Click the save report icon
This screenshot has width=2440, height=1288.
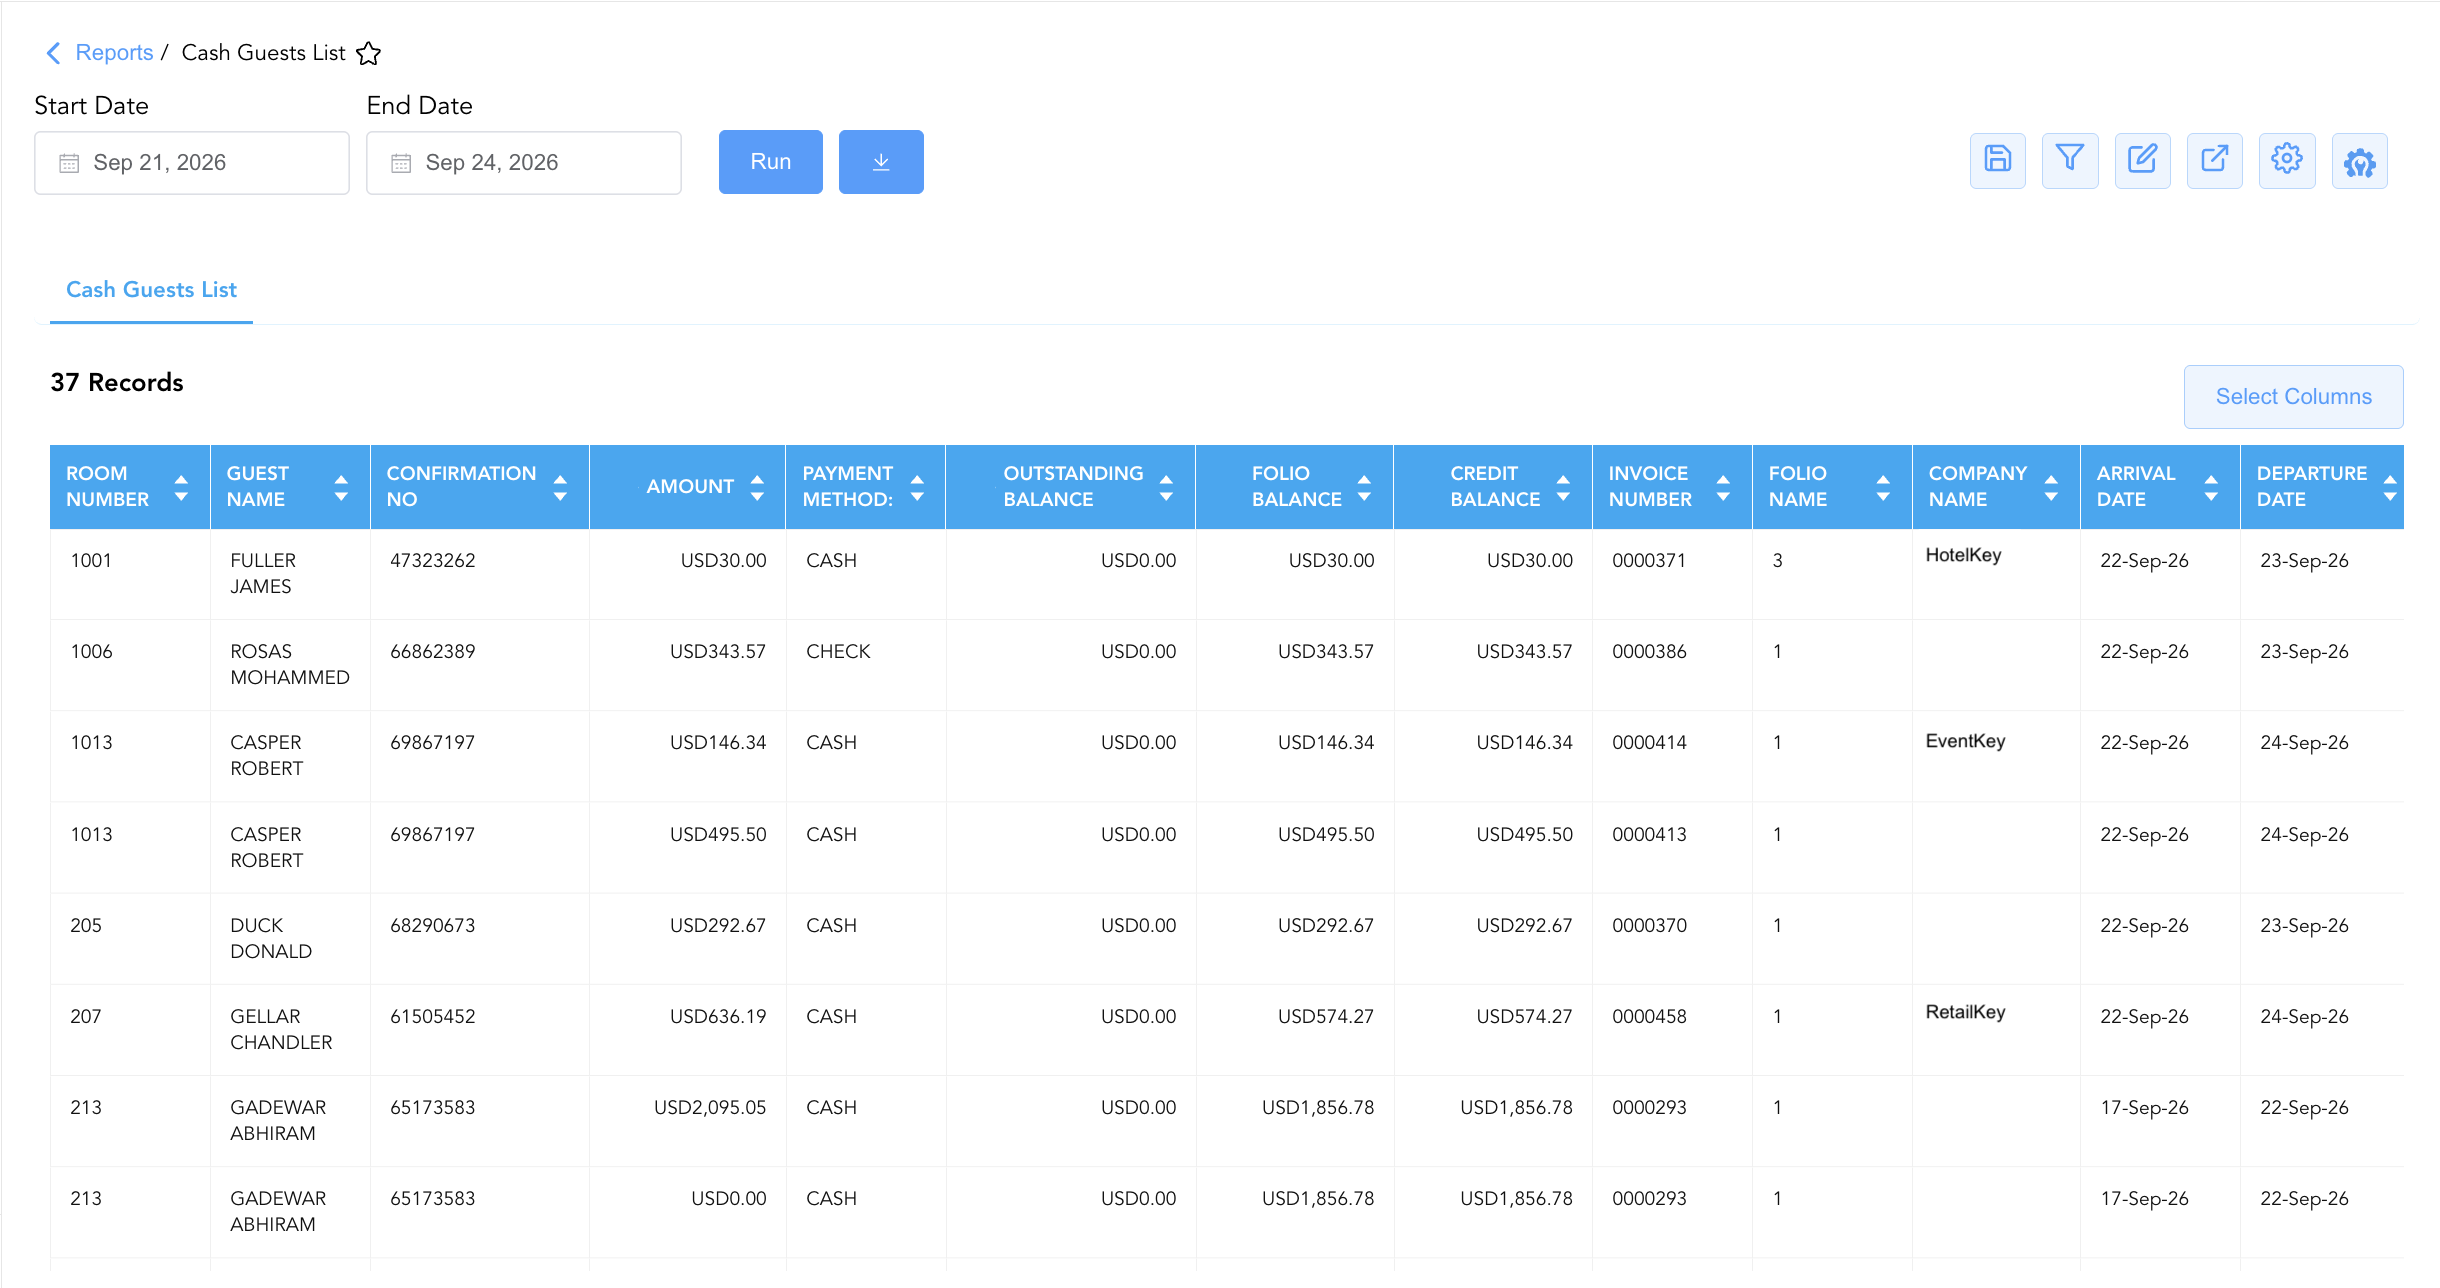(x=1997, y=160)
